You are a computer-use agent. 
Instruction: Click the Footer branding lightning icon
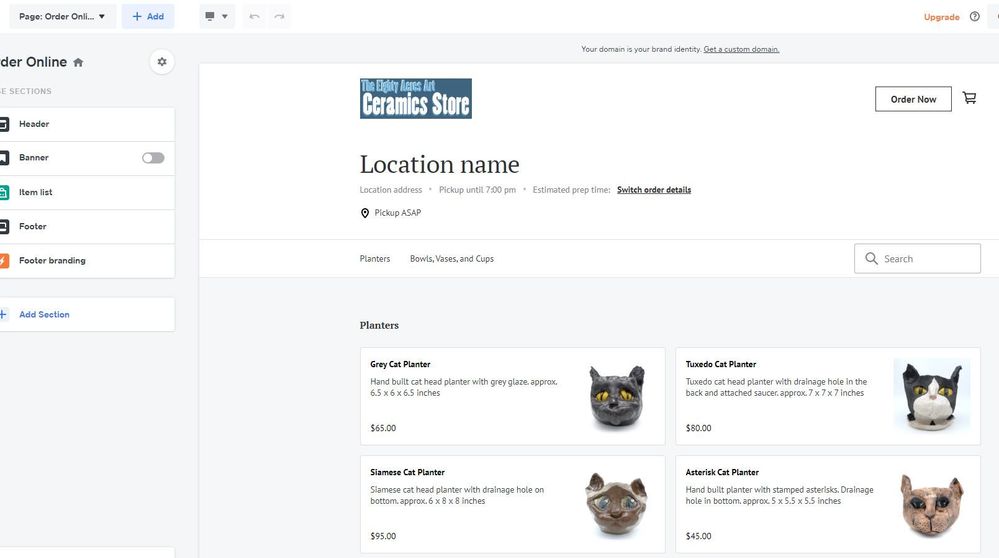pyautogui.click(x=4, y=261)
